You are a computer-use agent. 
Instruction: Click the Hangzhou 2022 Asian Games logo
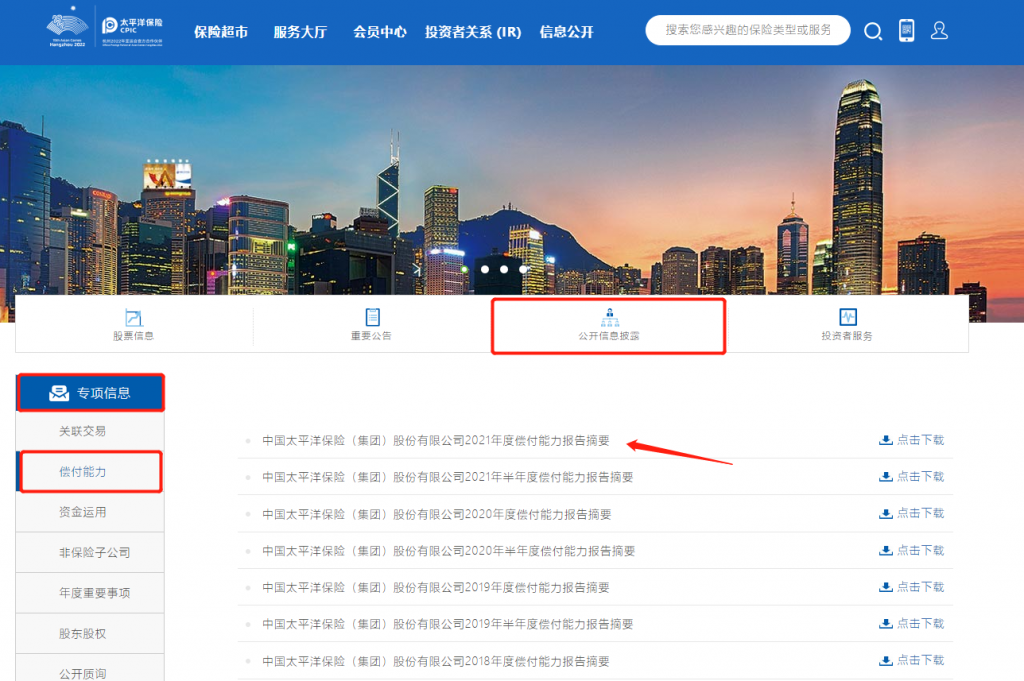point(67,27)
